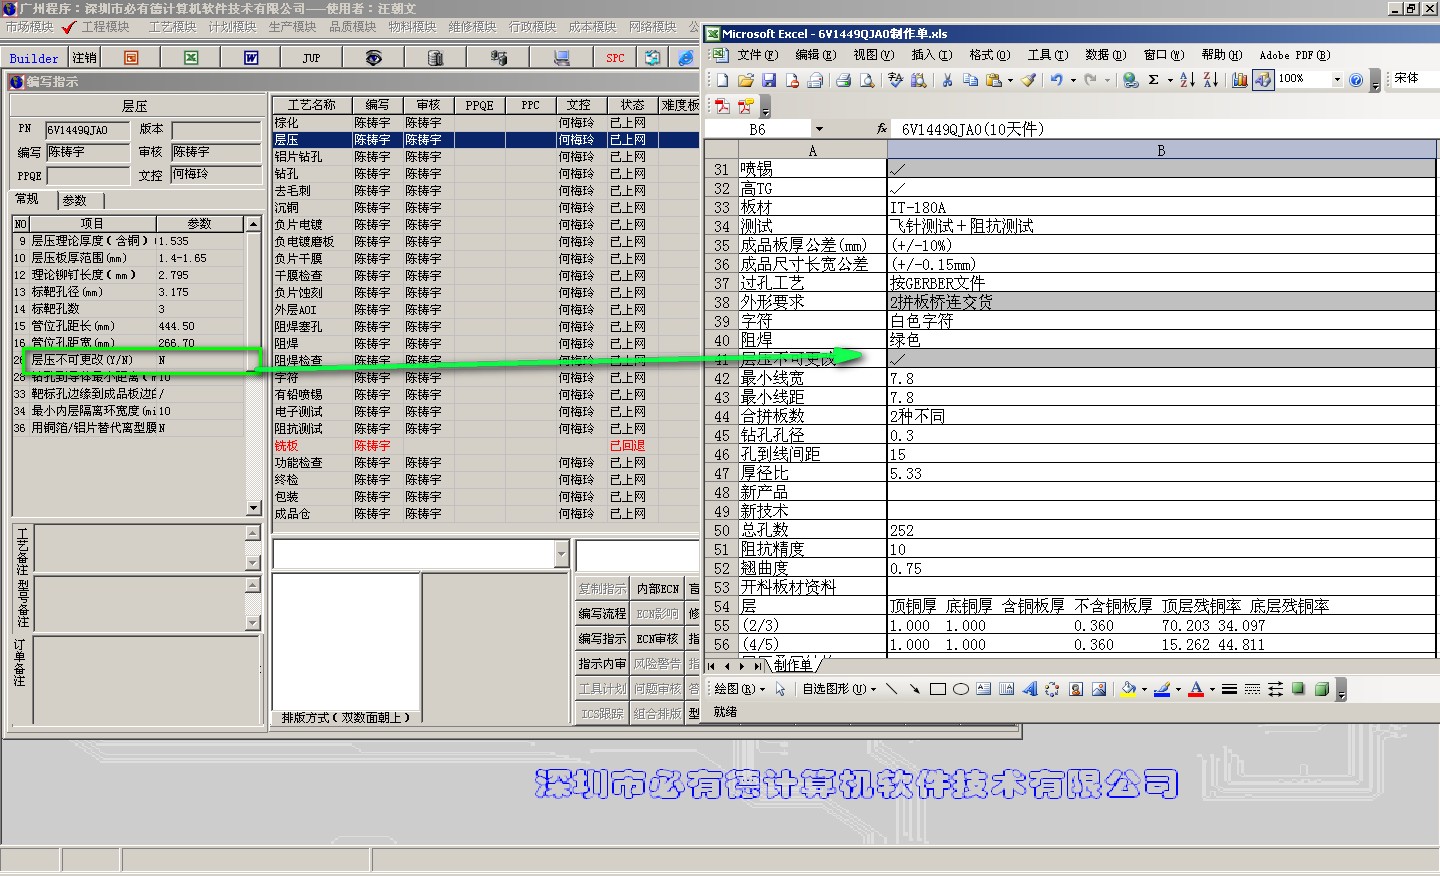Click the Excel icon in Builder toolbar
This screenshot has width=1440, height=876.
(x=191, y=58)
